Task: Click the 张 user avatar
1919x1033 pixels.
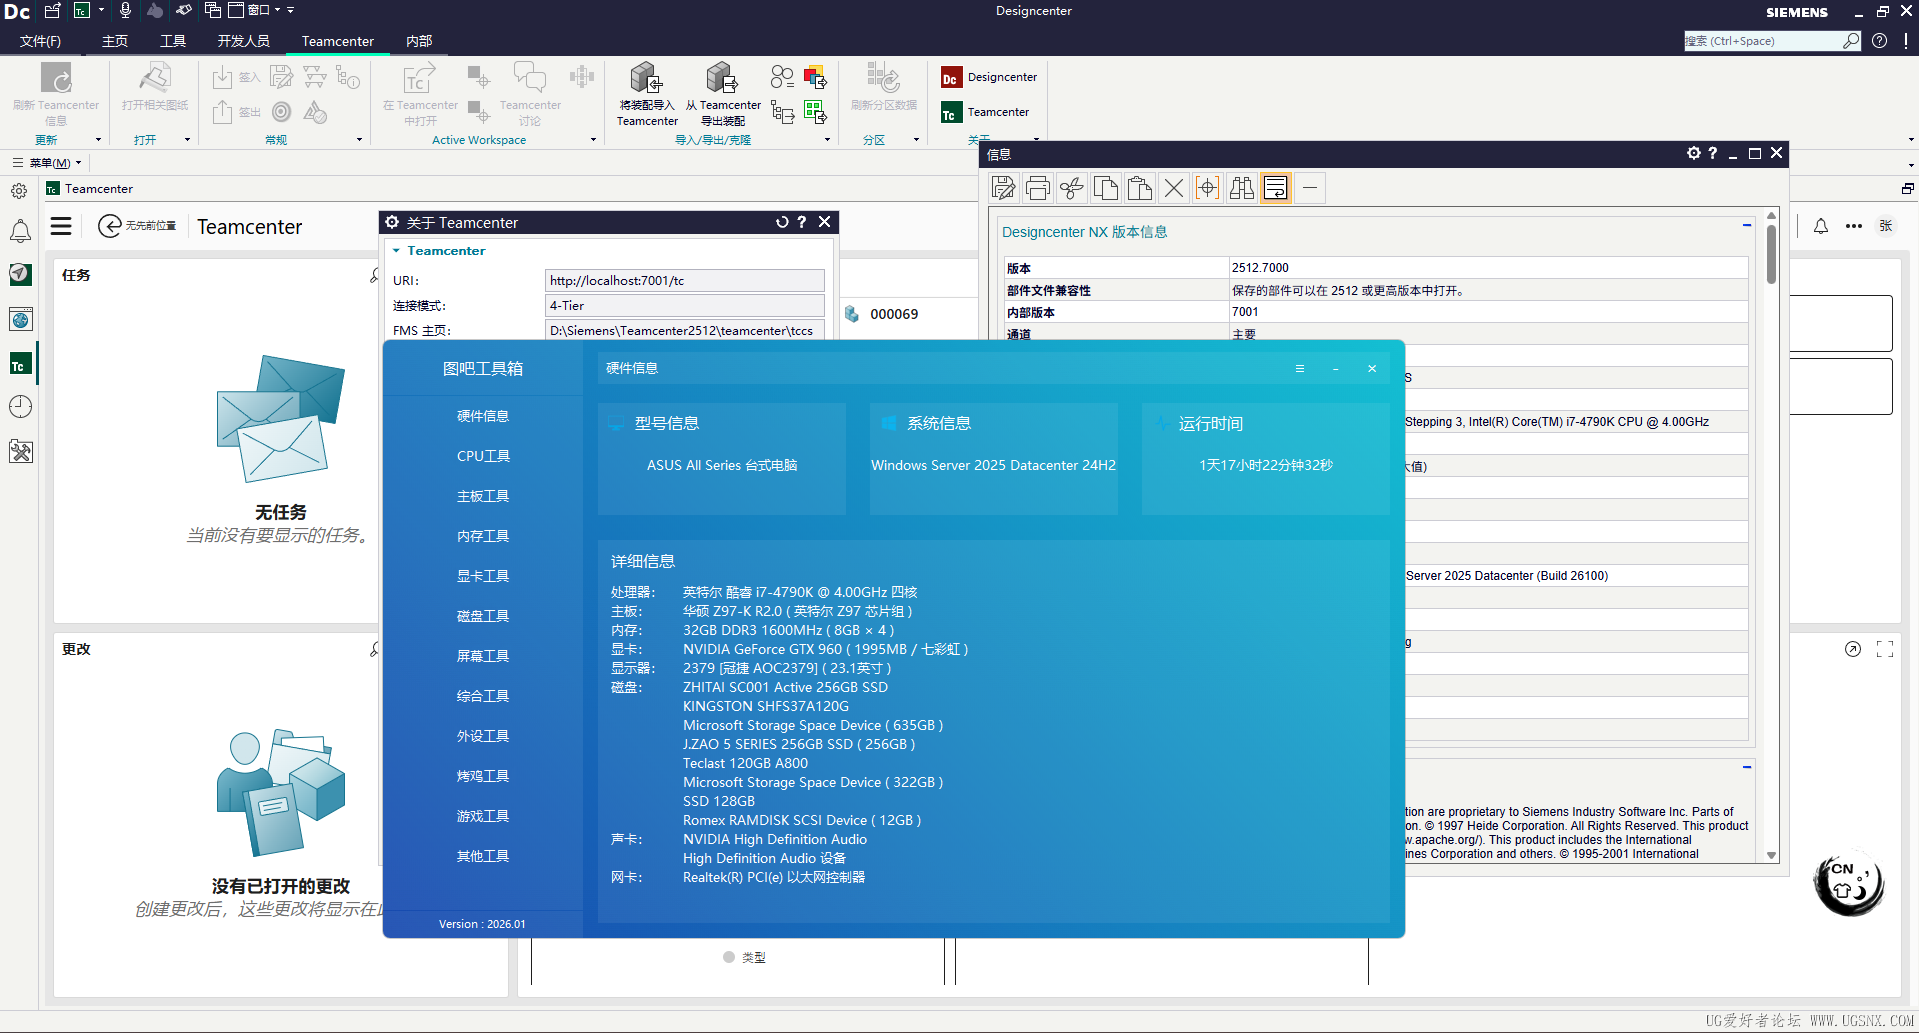Action: click(x=1886, y=226)
